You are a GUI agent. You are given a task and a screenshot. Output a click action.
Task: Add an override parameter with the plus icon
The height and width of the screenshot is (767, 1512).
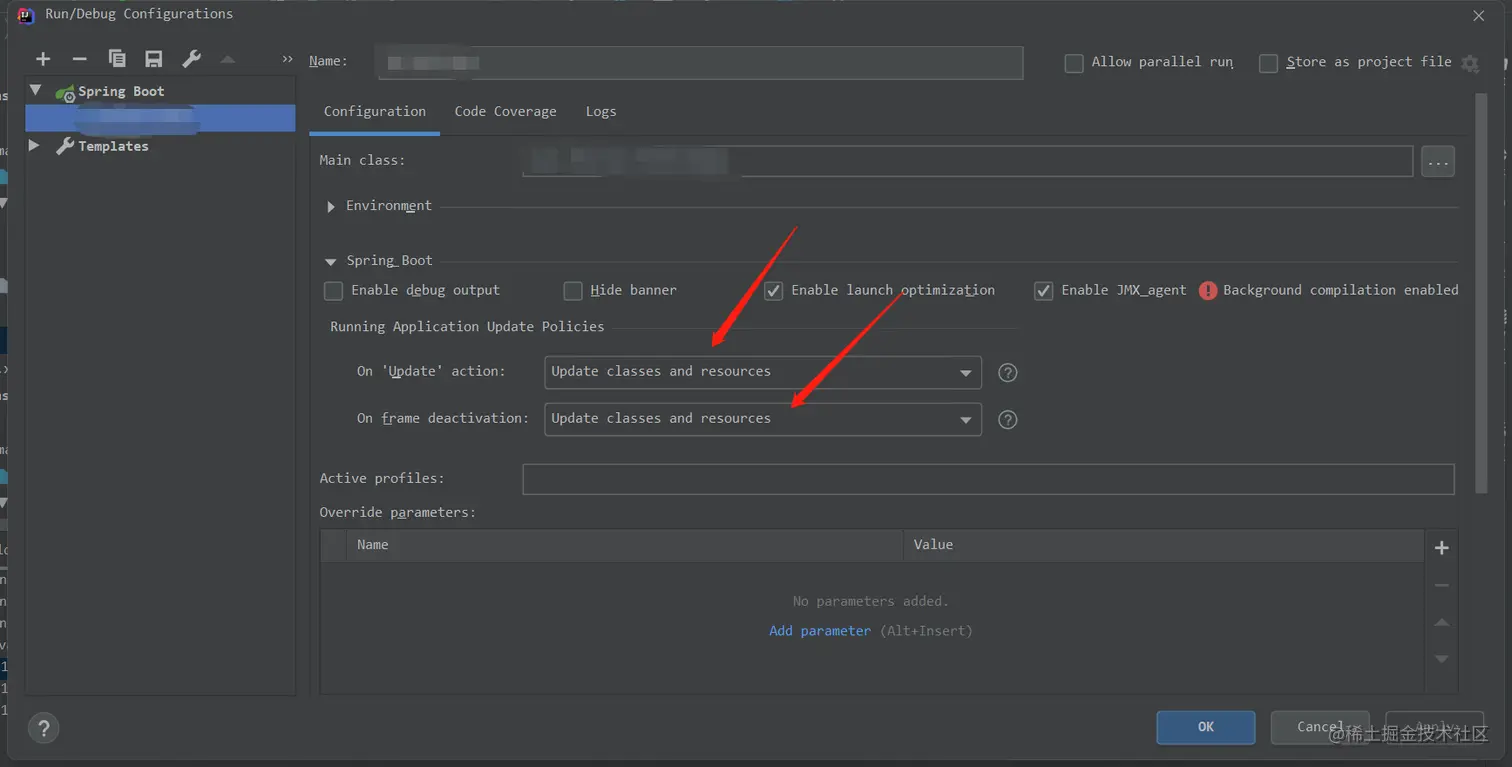[x=1441, y=547]
